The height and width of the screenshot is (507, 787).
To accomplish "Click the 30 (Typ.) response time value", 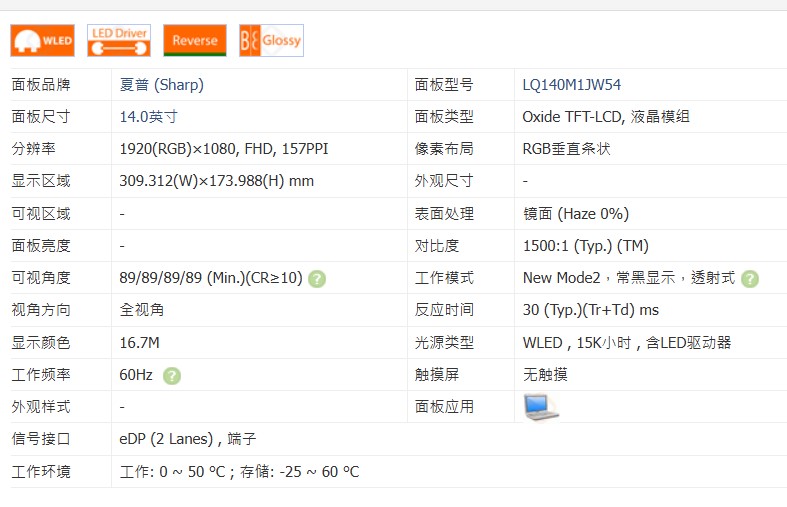I will tap(590, 310).
